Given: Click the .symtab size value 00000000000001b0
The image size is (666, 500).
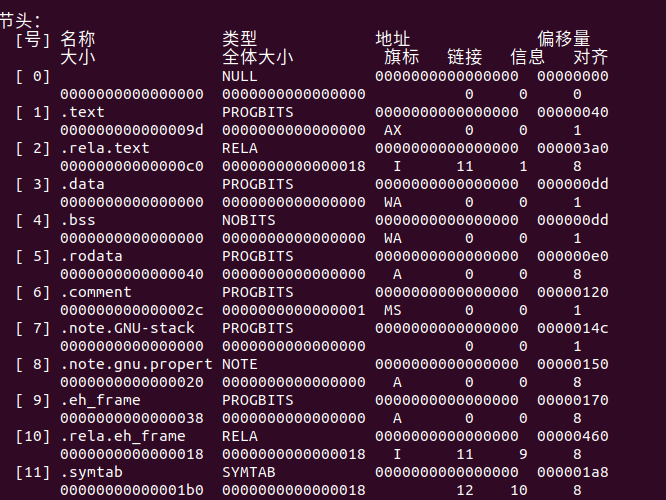Looking at the screenshot, I should [x=132, y=490].
